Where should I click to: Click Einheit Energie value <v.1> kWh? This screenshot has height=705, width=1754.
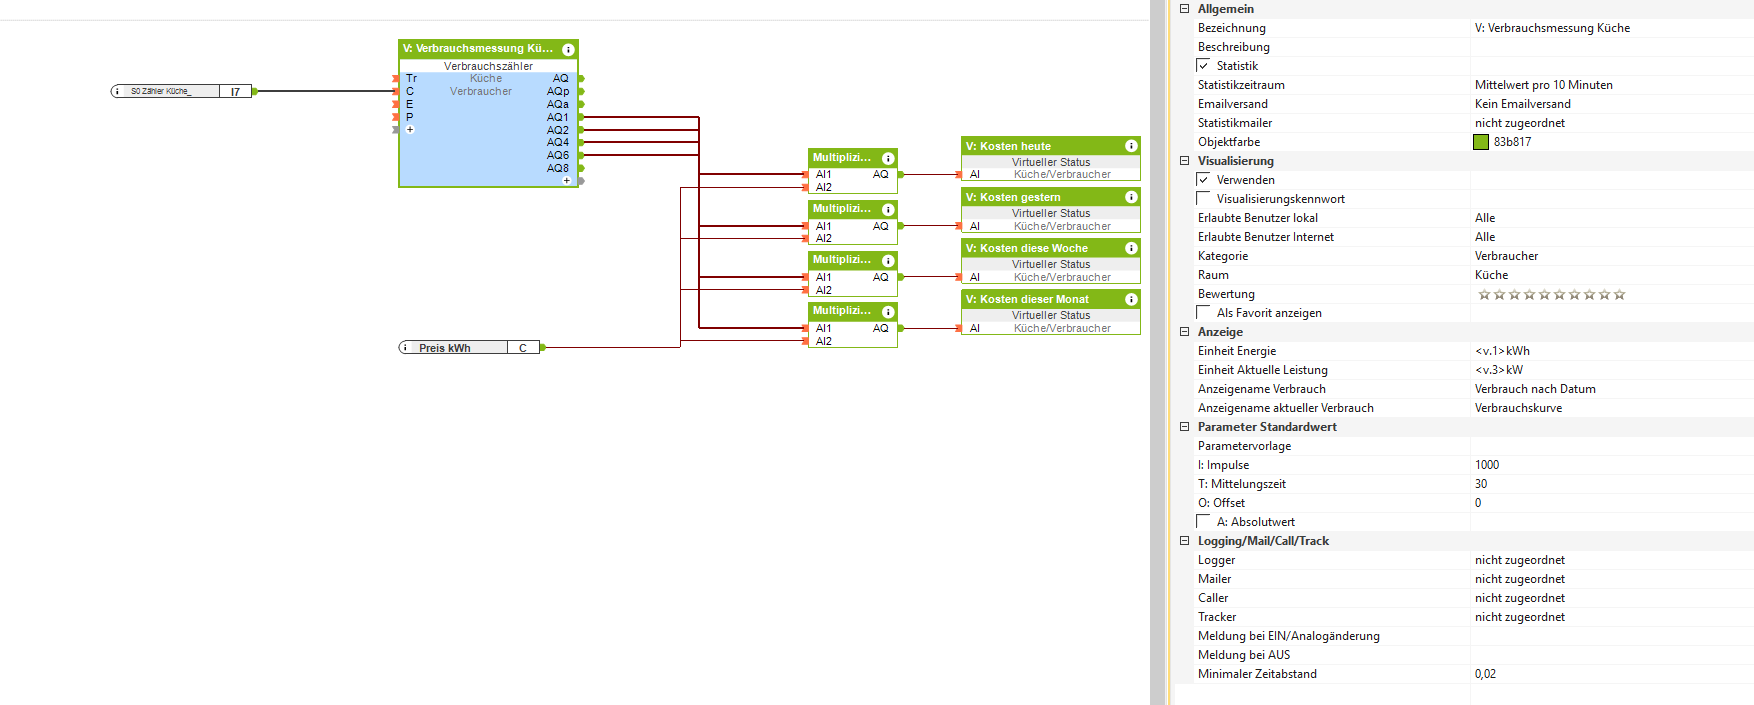point(1612,351)
